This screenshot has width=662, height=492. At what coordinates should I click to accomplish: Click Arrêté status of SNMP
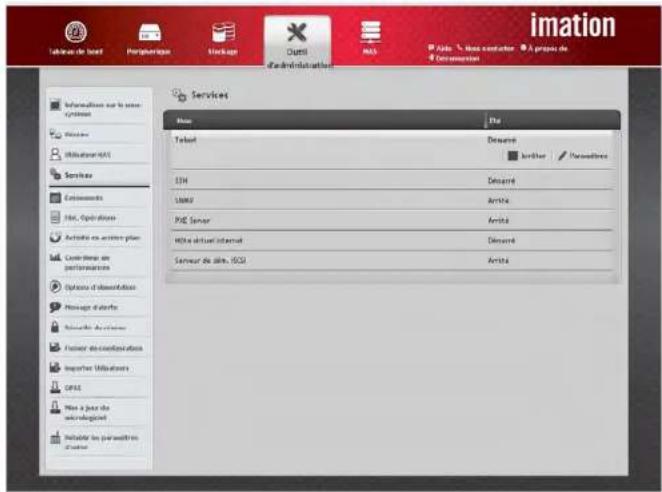[x=498, y=201]
